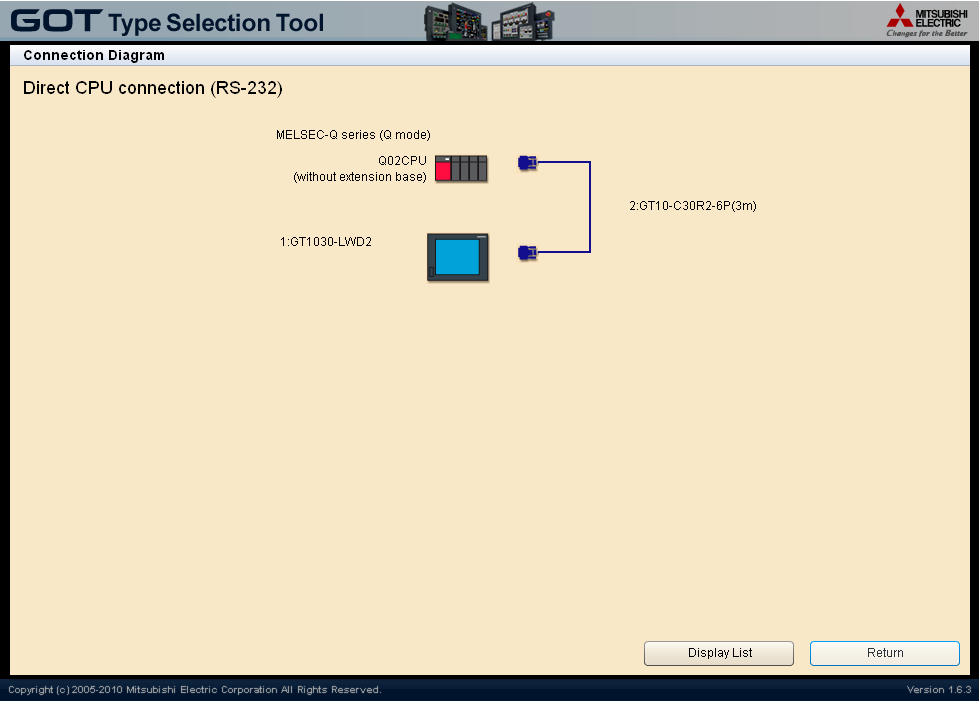Image resolution: width=979 pixels, height=701 pixels.
Task: Click the 1:GT1030-LWD2 label
Action: [x=325, y=242]
